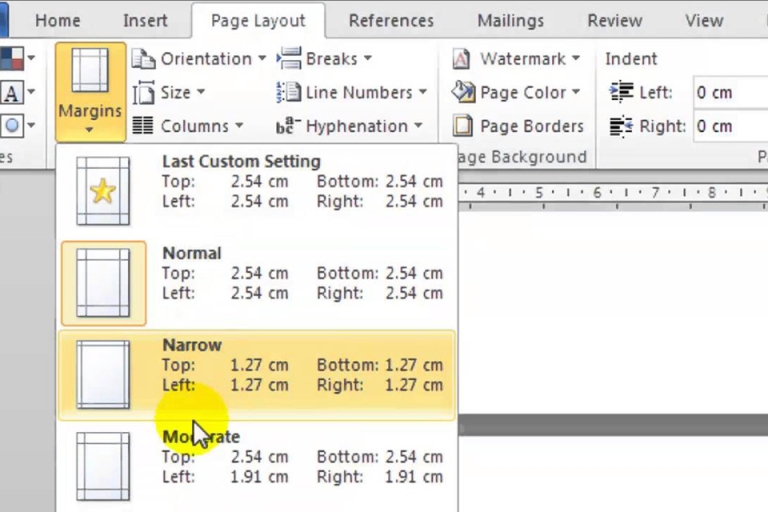Click the Orientation page icon
Viewport: 768px width, 512px height.
(144, 59)
